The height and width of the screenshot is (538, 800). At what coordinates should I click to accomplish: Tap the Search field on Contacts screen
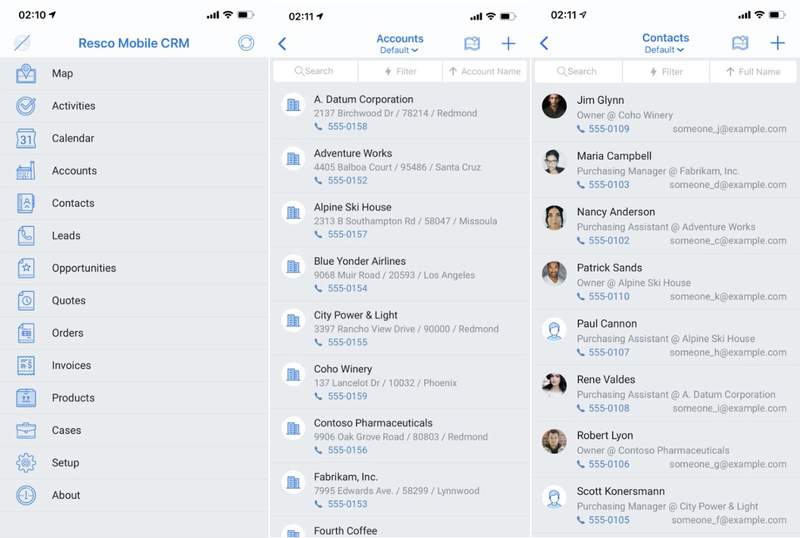coord(577,71)
